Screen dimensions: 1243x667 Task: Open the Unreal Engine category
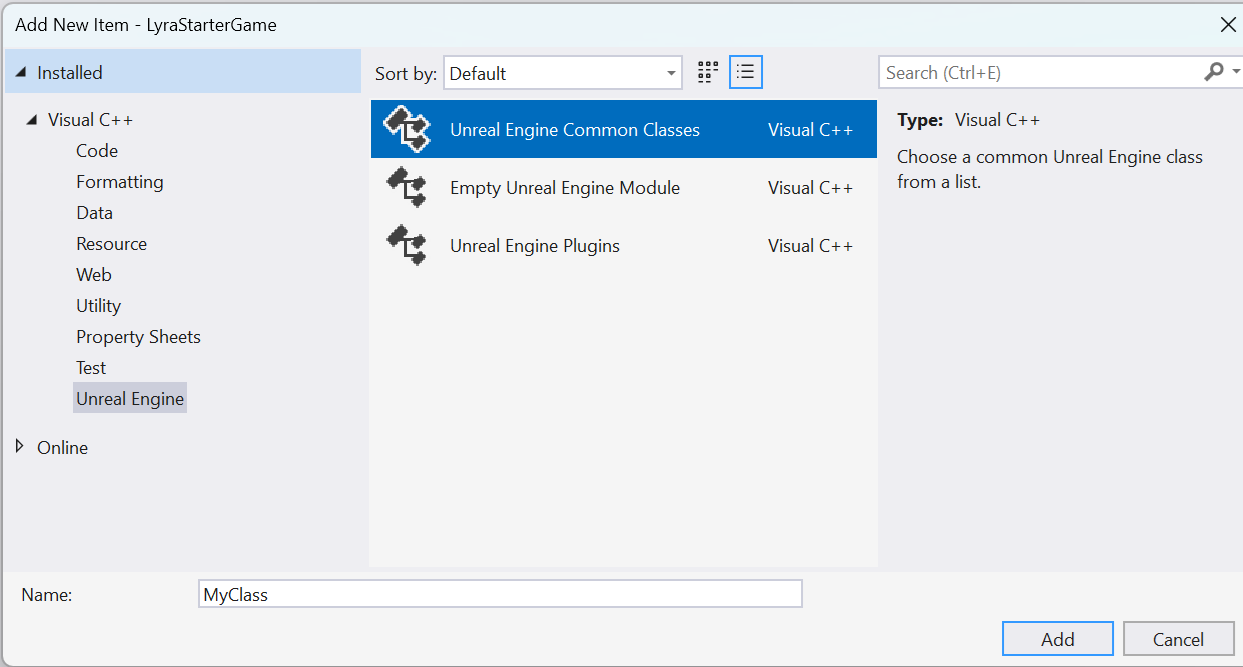129,398
